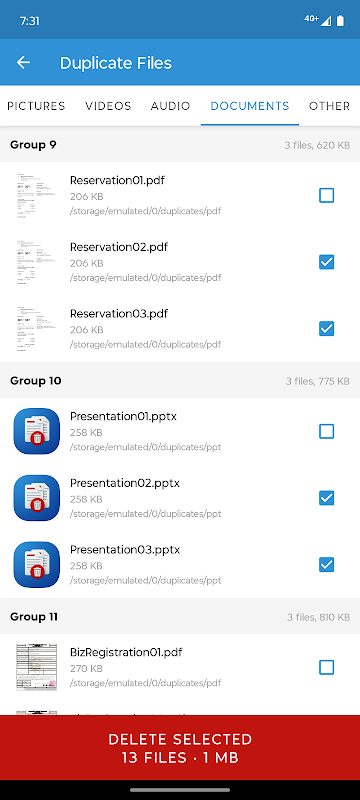Select the Presentation02.pptx file name
The width and height of the screenshot is (360, 800).
125,483
